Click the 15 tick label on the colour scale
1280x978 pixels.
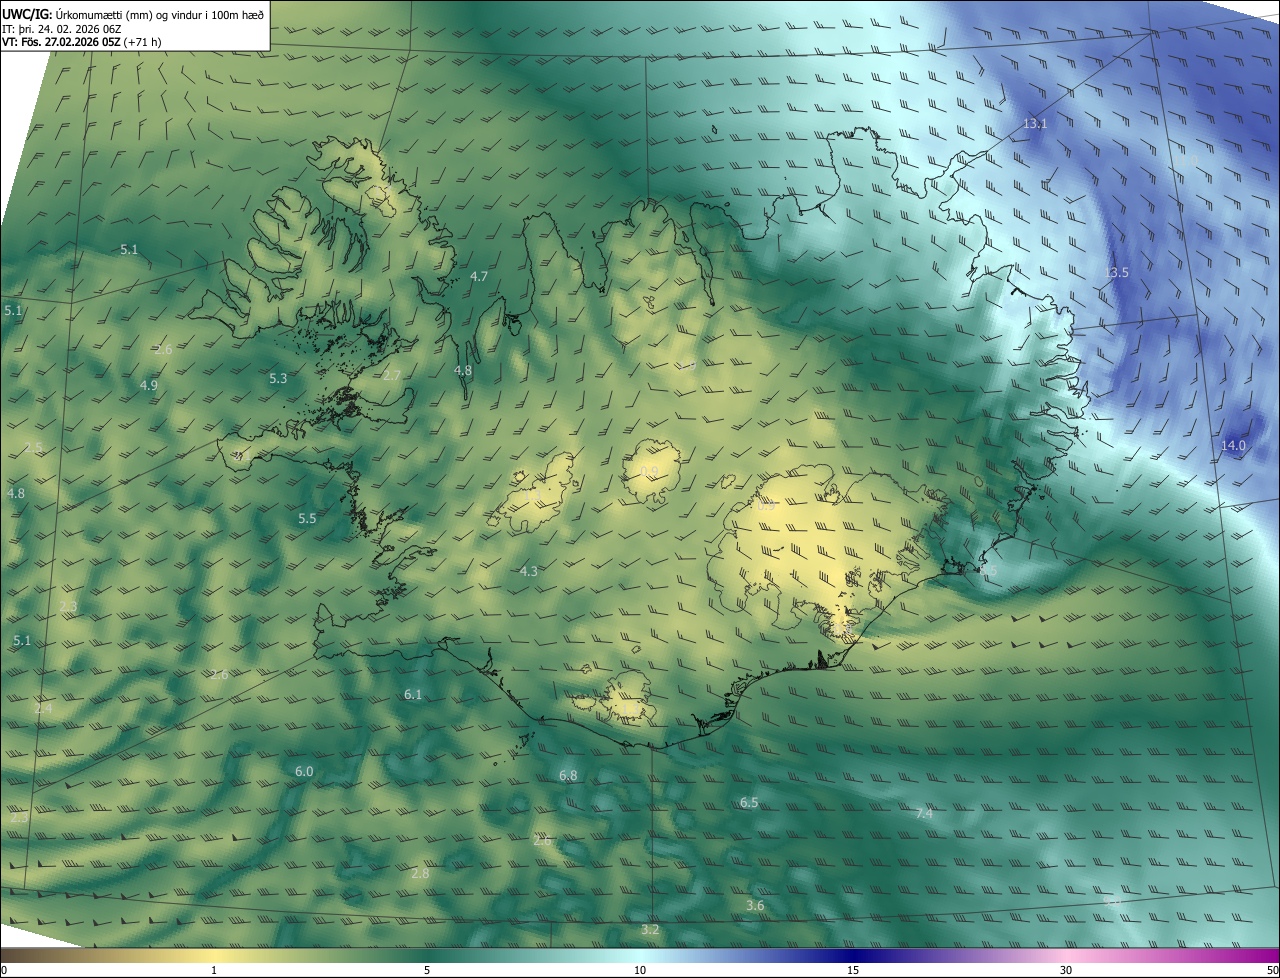coord(853,970)
